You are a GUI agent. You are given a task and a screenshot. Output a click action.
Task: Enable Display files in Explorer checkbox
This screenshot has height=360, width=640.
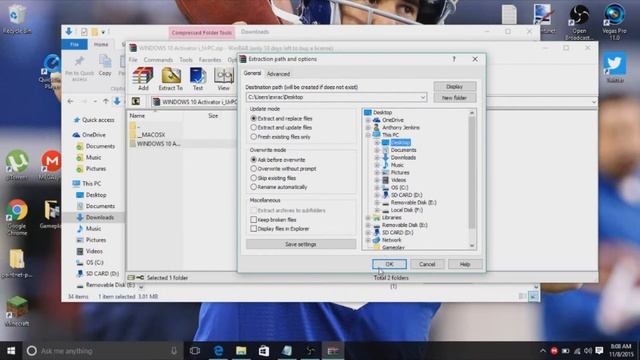[x=253, y=229]
